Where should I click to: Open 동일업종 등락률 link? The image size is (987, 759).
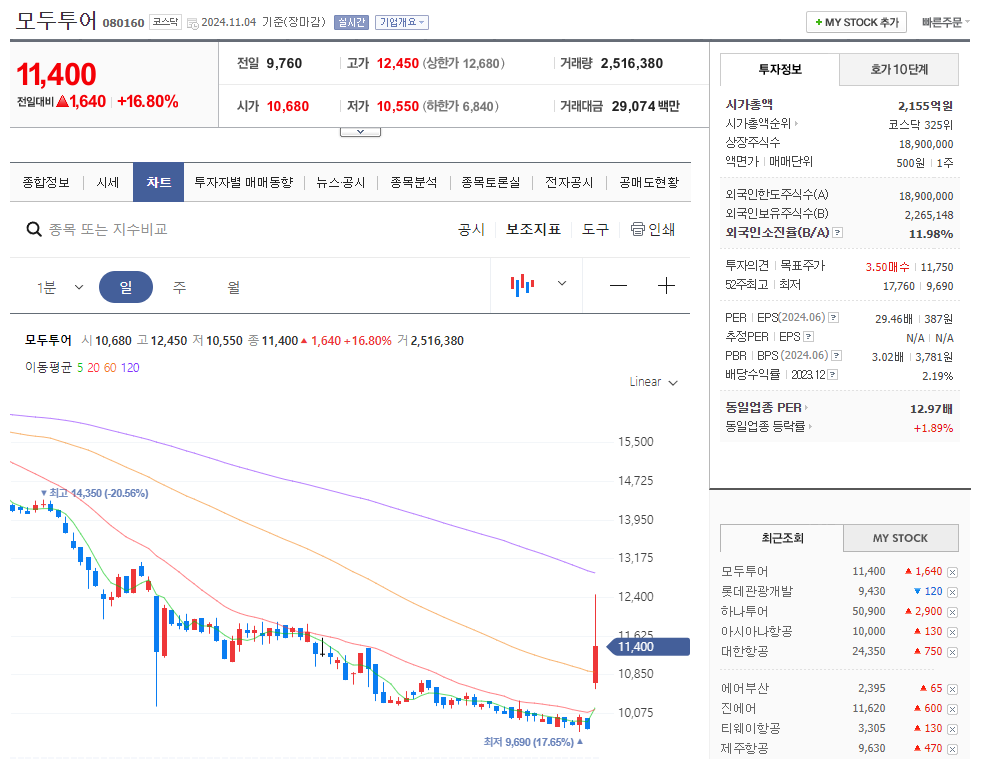(x=769, y=426)
